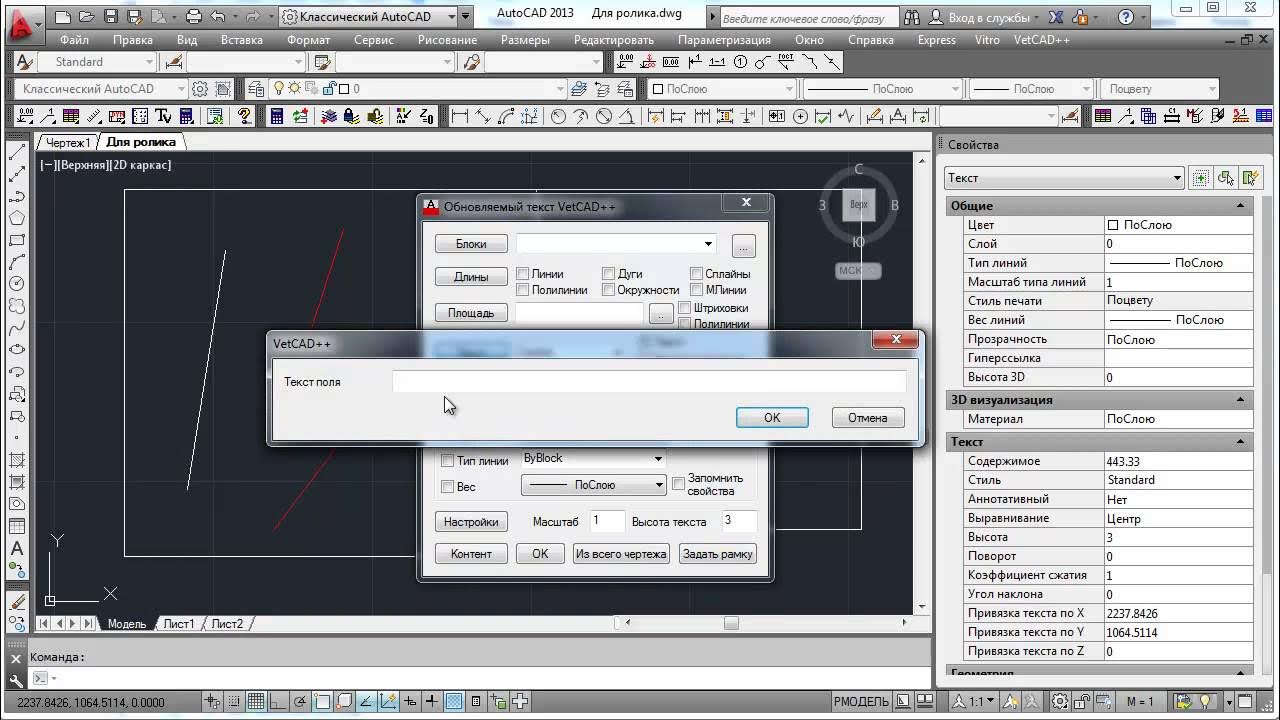The image size is (1280, 720).
Task: Enable the МЛинии checkbox
Action: (x=696, y=289)
